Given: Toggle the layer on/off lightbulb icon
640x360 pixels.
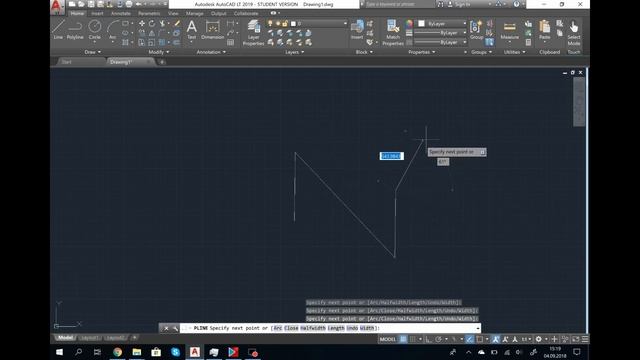Looking at the screenshot, I should (x=270, y=24).
